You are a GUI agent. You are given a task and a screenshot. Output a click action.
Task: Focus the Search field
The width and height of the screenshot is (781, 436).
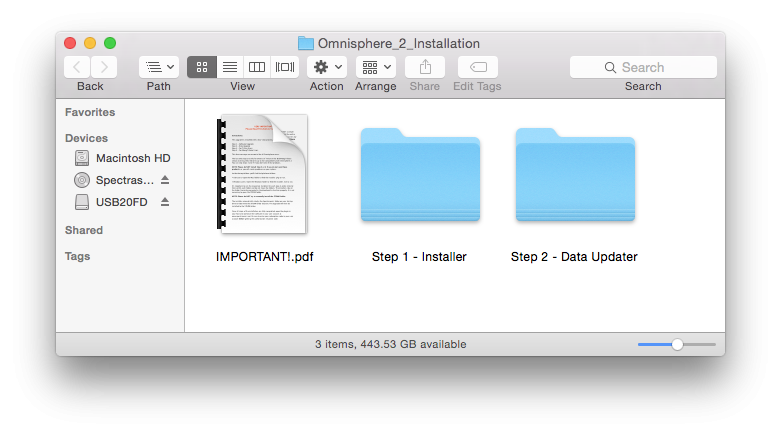pyautogui.click(x=643, y=67)
